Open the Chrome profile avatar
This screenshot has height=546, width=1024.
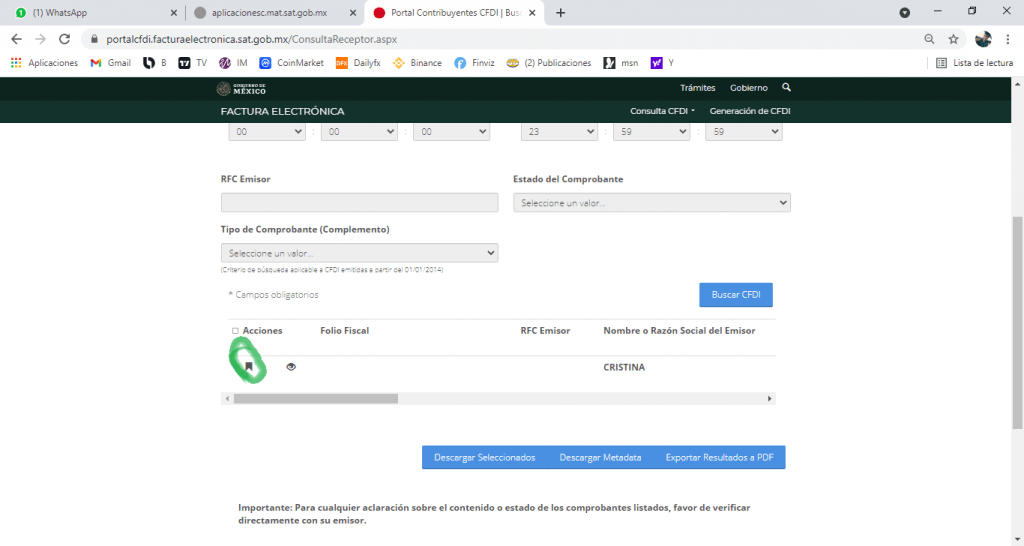(983, 39)
